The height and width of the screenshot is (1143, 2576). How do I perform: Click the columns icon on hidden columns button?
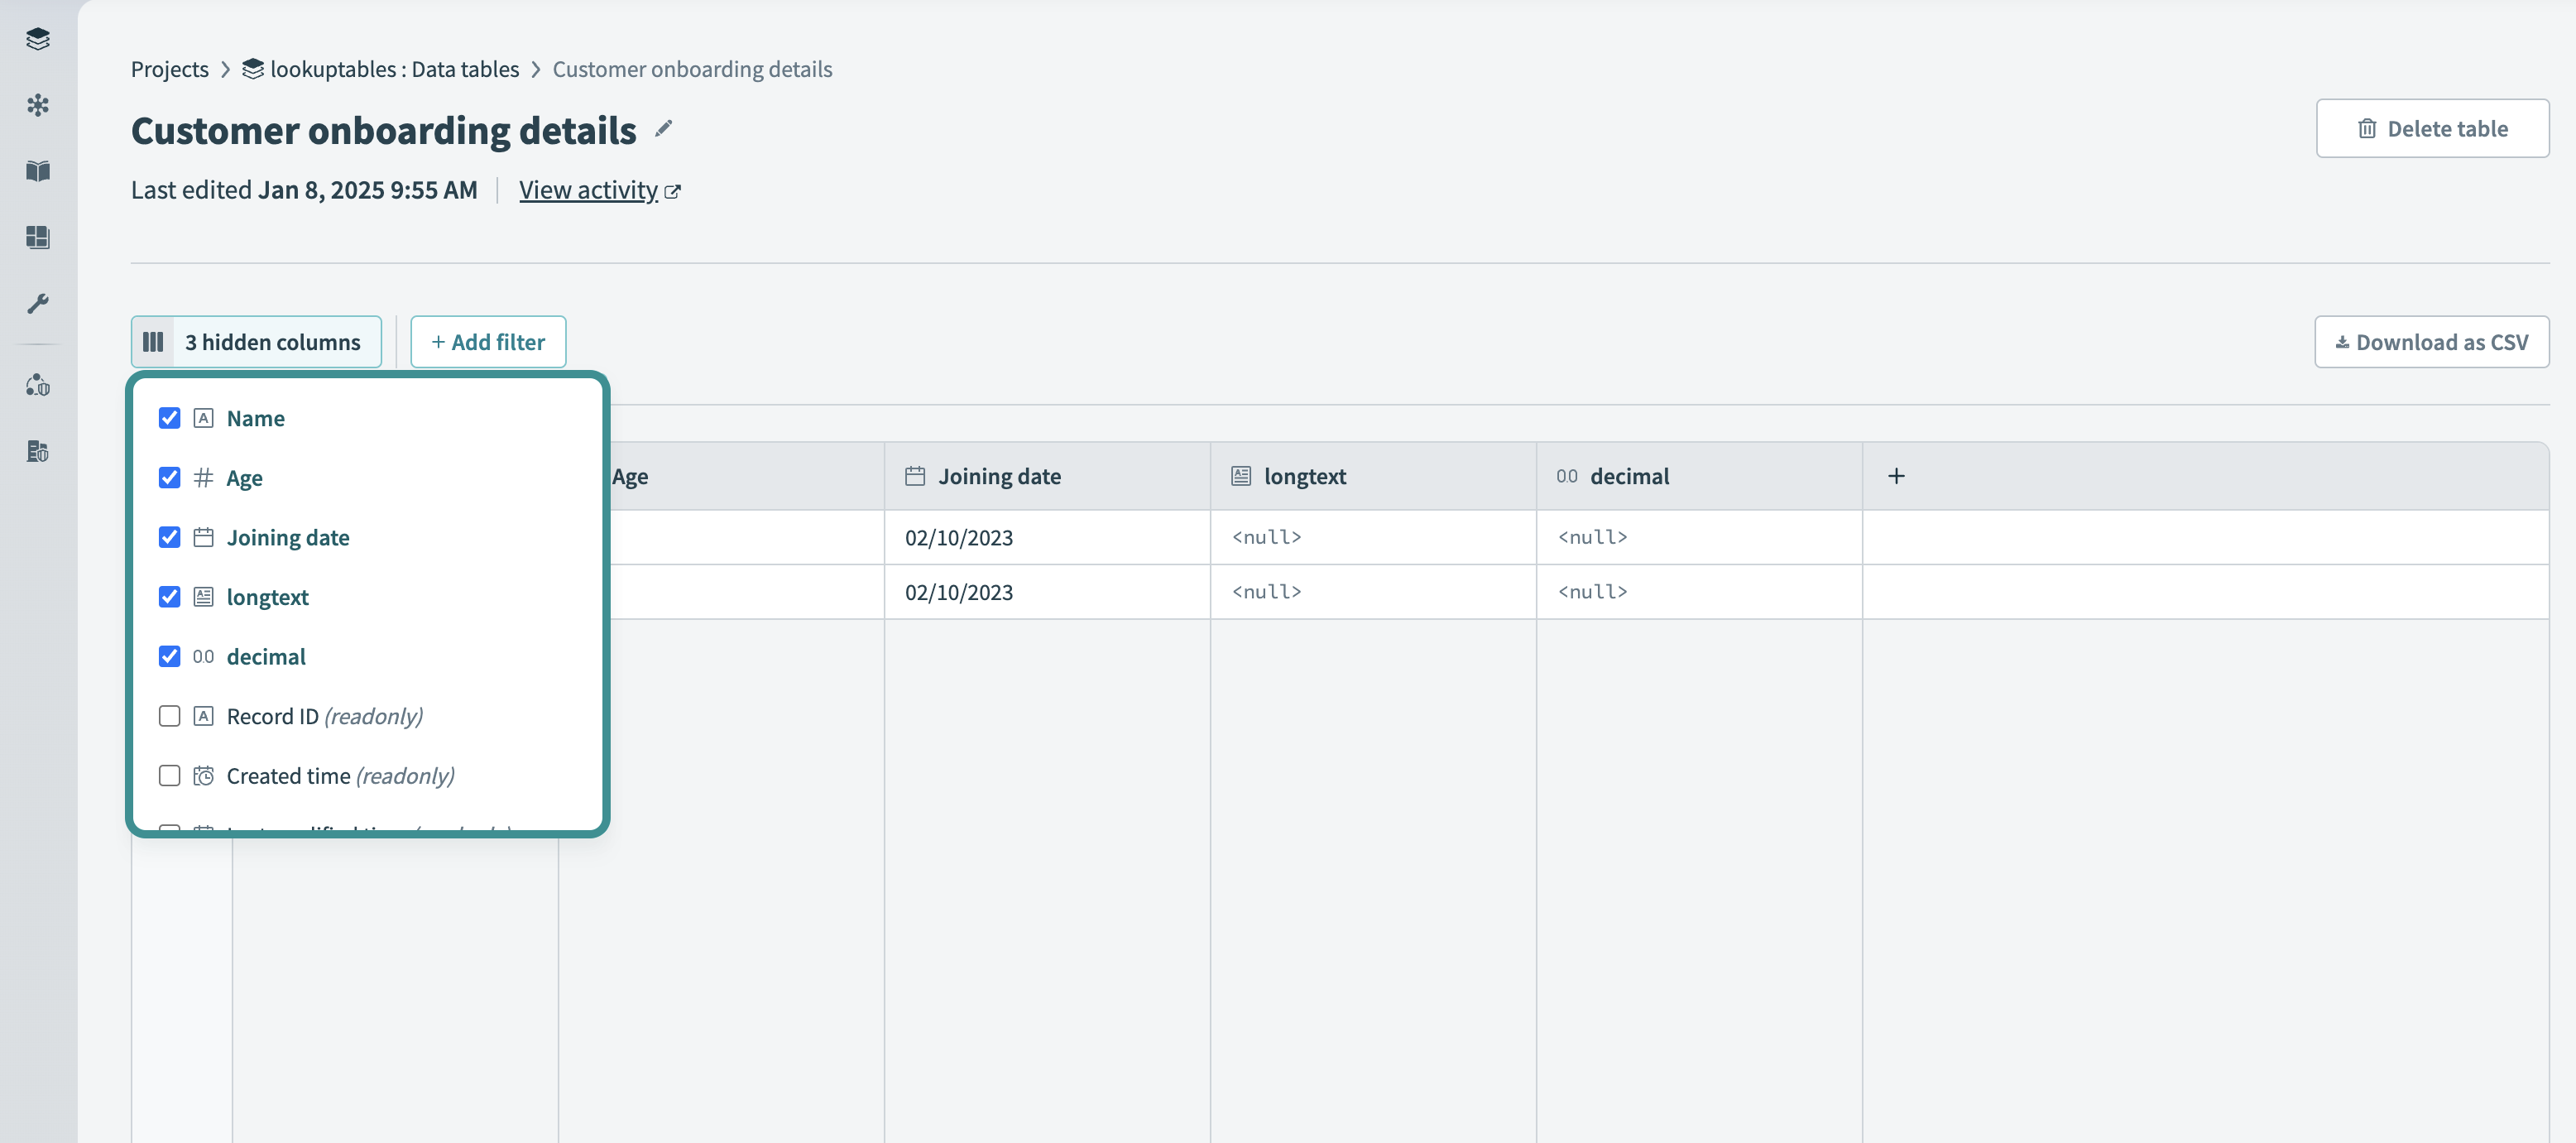(153, 342)
